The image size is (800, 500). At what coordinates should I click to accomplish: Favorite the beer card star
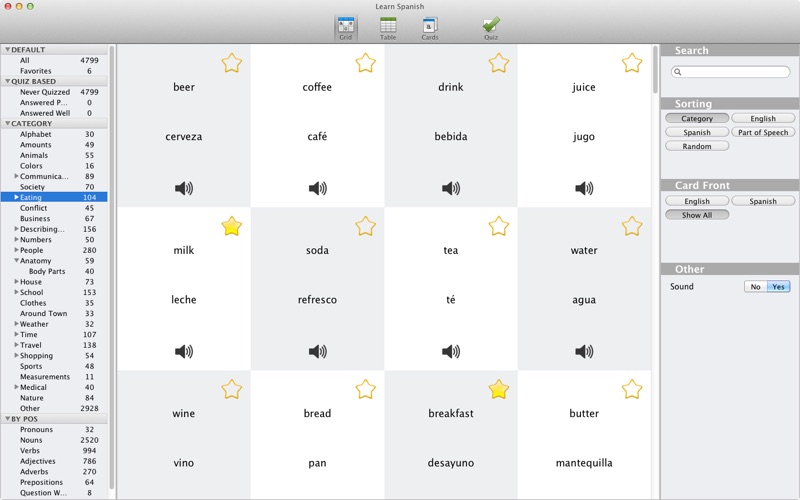pos(232,63)
